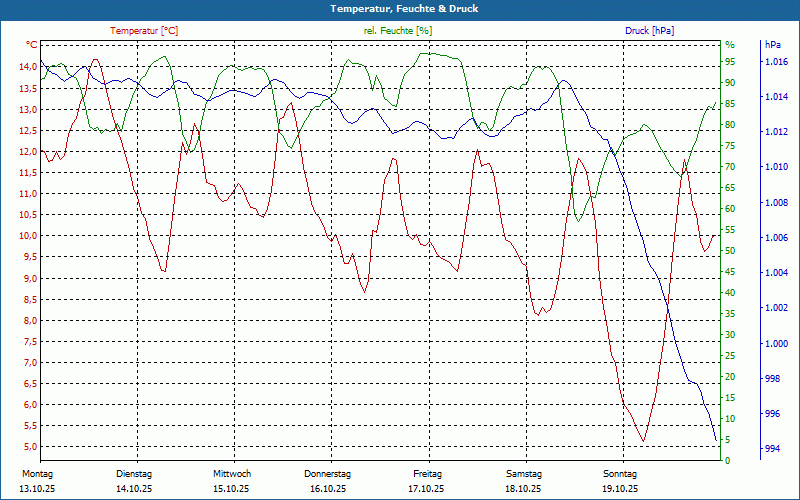Select the Dienstag 14.10.25 date label
800x500 pixels.
134,481
